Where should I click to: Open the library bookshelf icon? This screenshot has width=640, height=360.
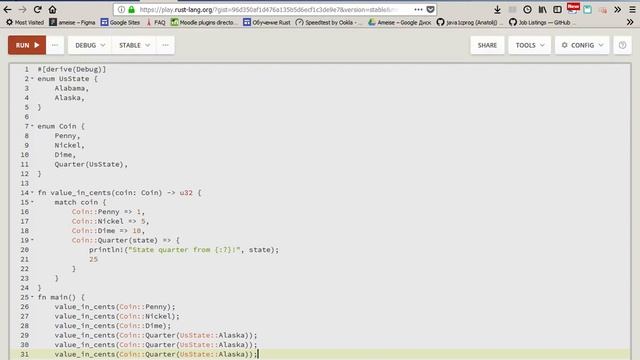(x=542, y=9)
